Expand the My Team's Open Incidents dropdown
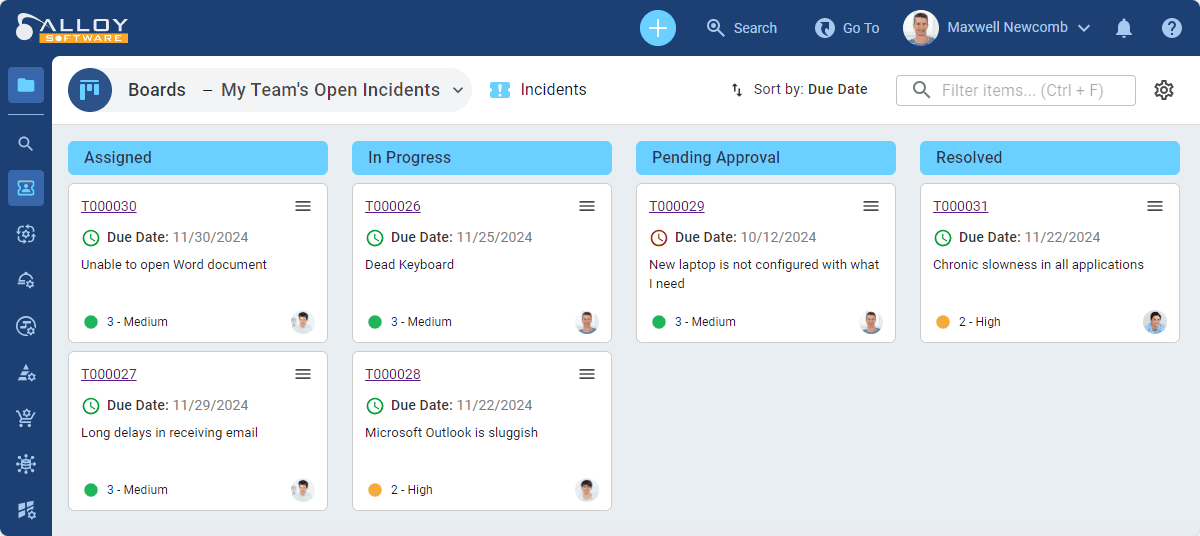The width and height of the screenshot is (1200, 536). click(458, 90)
